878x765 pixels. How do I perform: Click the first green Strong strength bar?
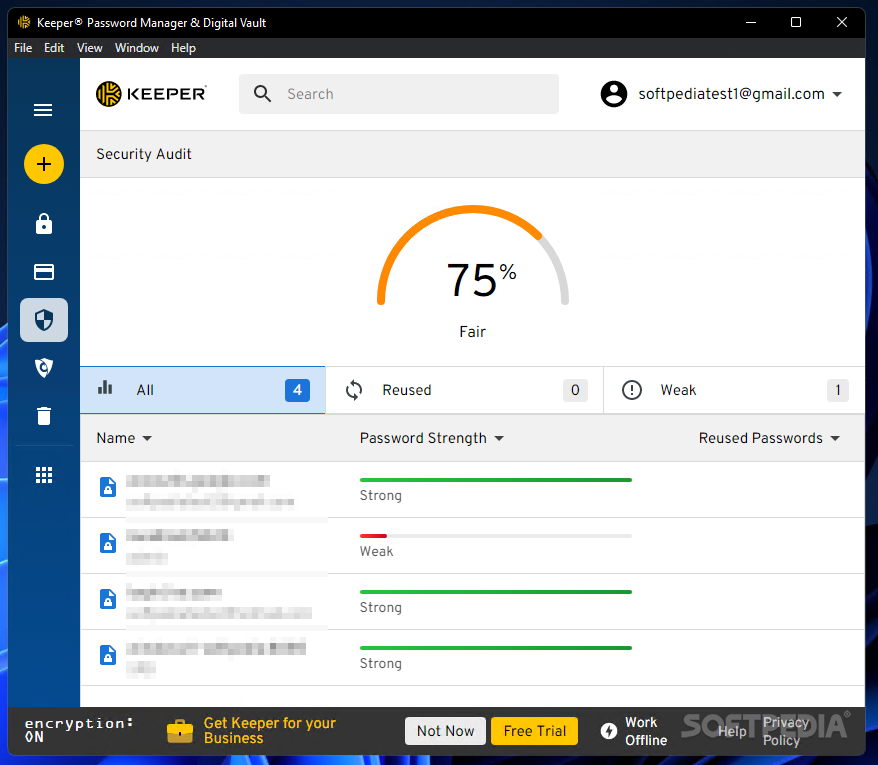(496, 480)
